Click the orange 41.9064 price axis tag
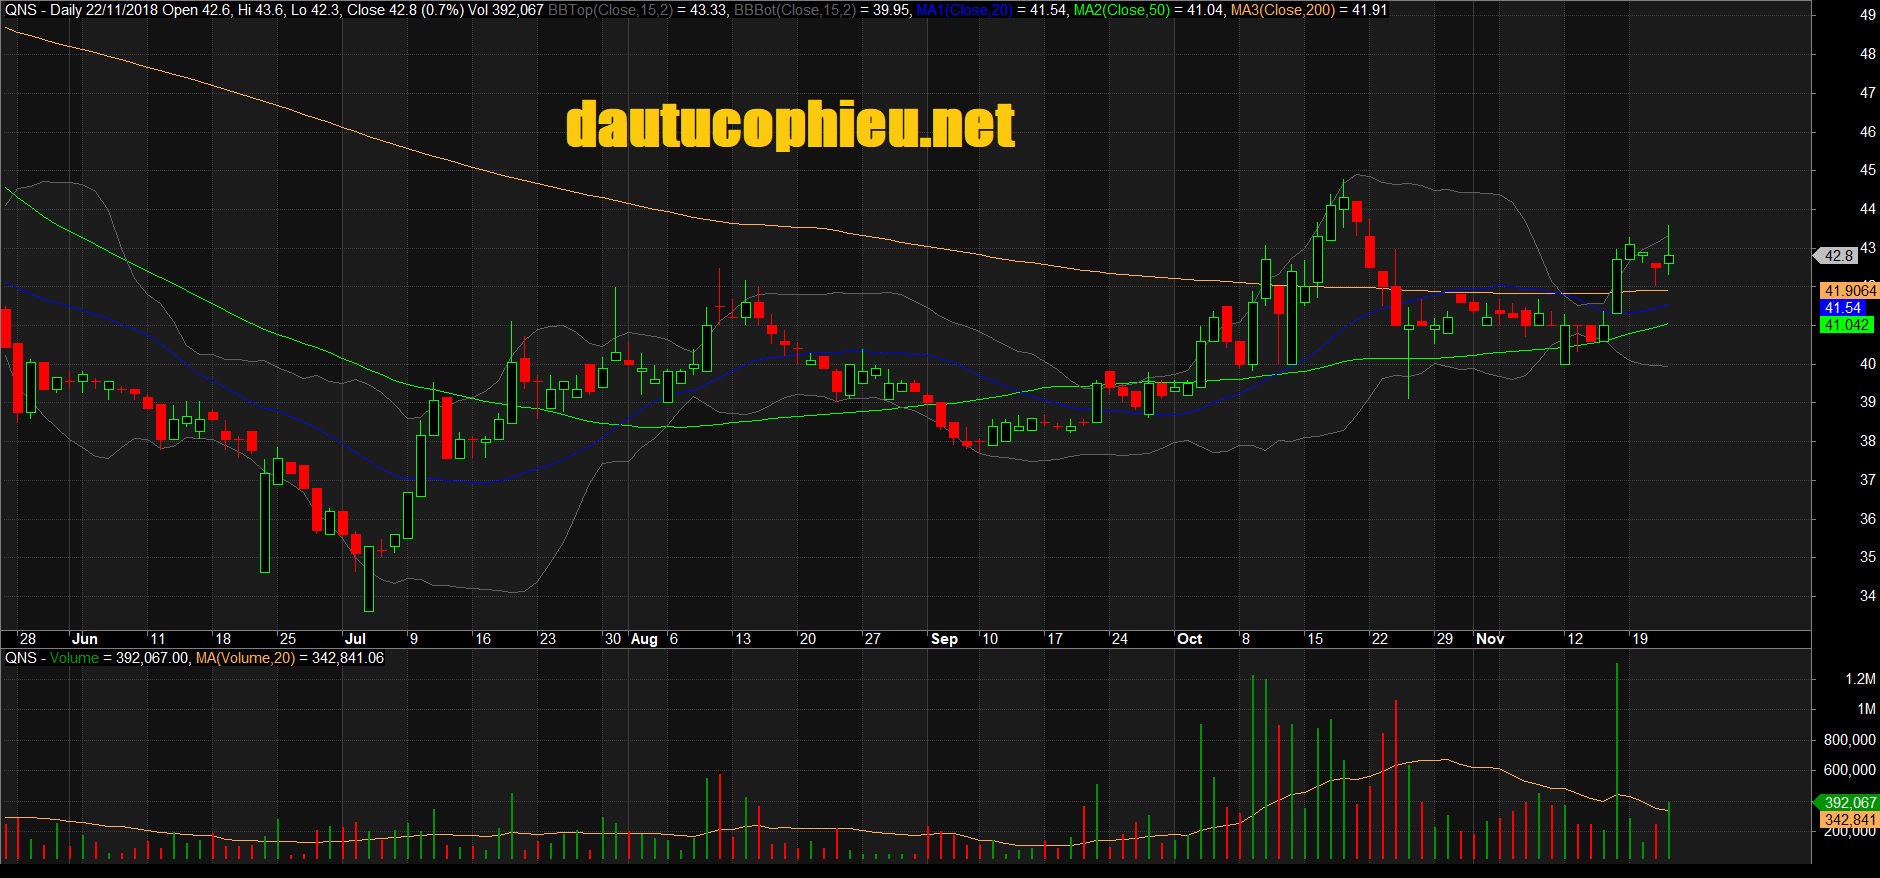This screenshot has height=878, width=1880. 1849,291
